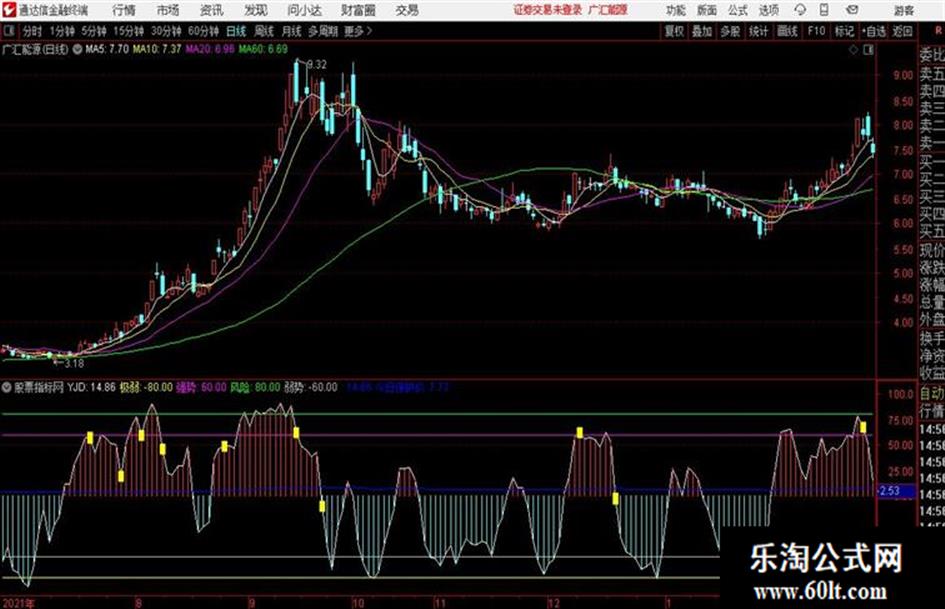Click the 9.32 high price marker
945x609 pixels.
[316, 65]
